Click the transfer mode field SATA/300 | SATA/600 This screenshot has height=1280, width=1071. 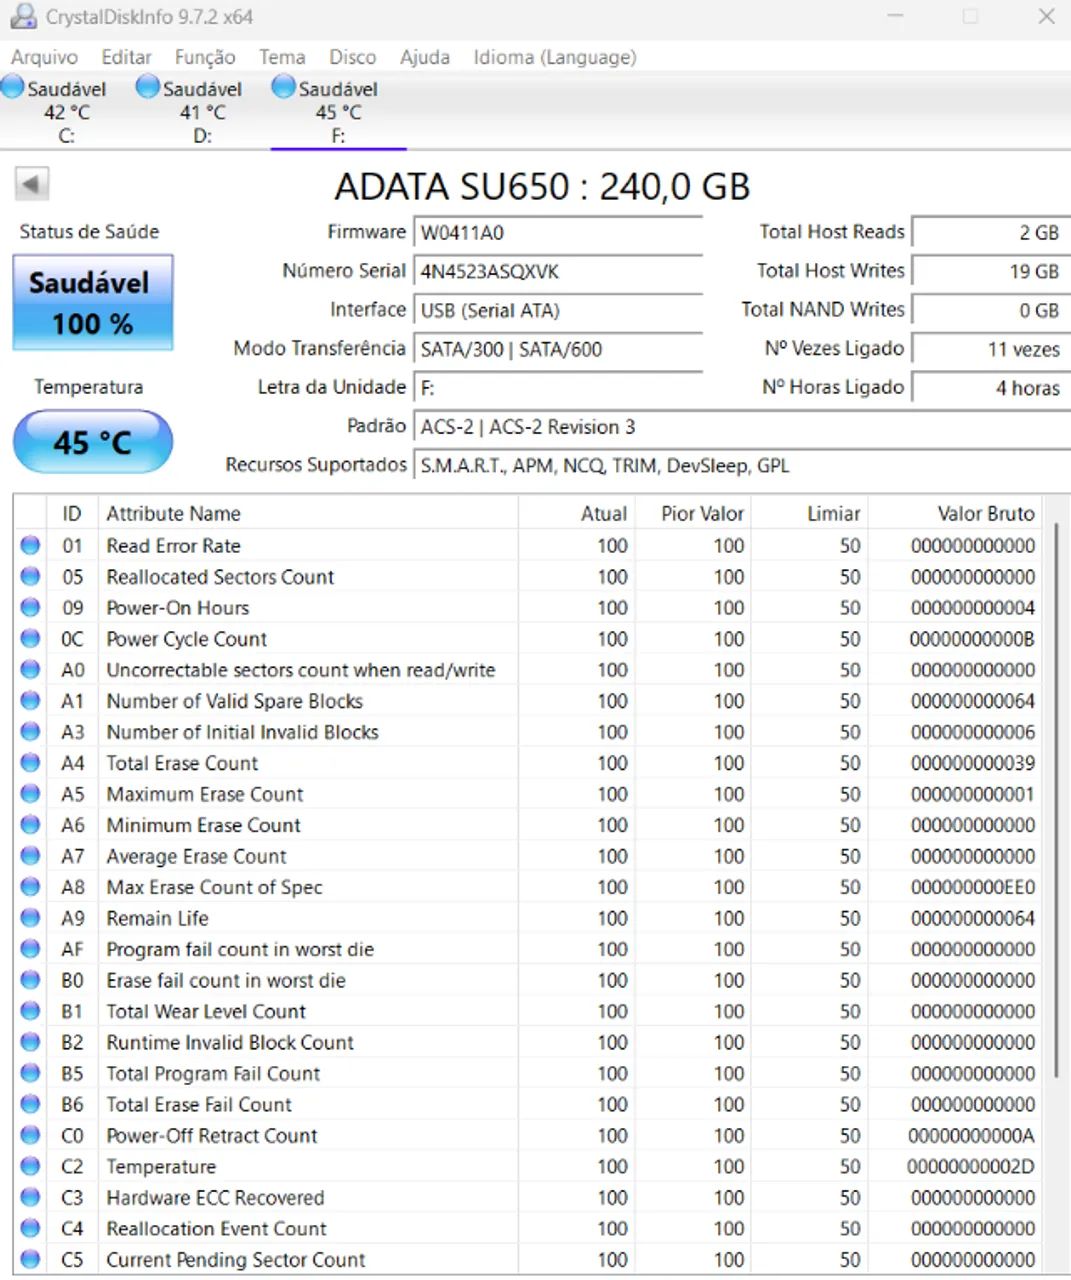(x=558, y=349)
